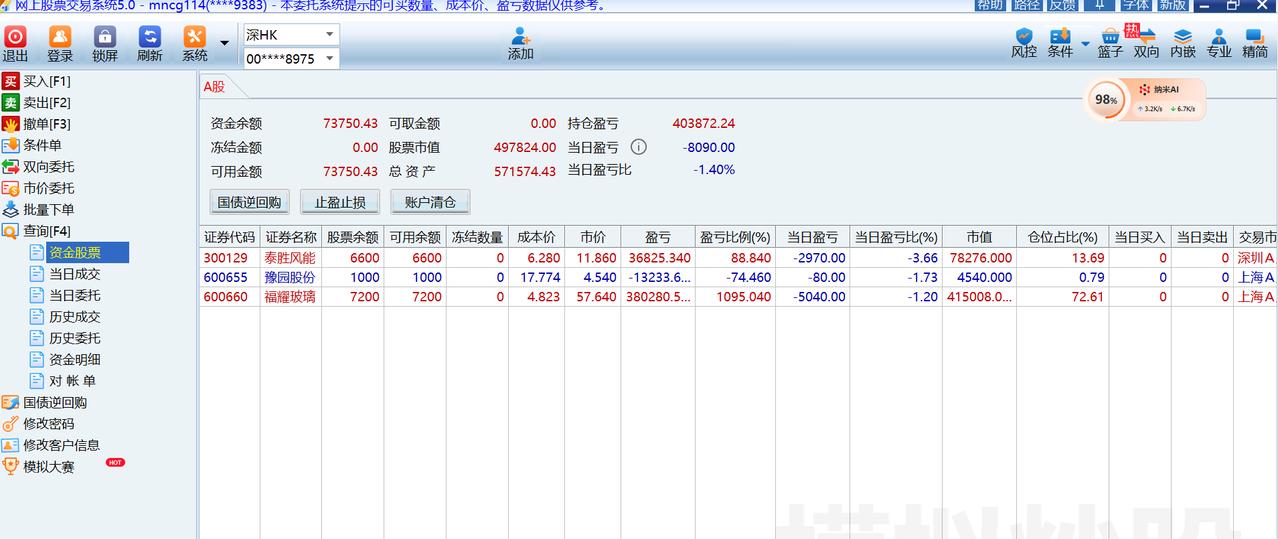Viewport: 1278px width, 539px height.
Task: Open 修改密码 in the sidebar
Action: click(49, 424)
